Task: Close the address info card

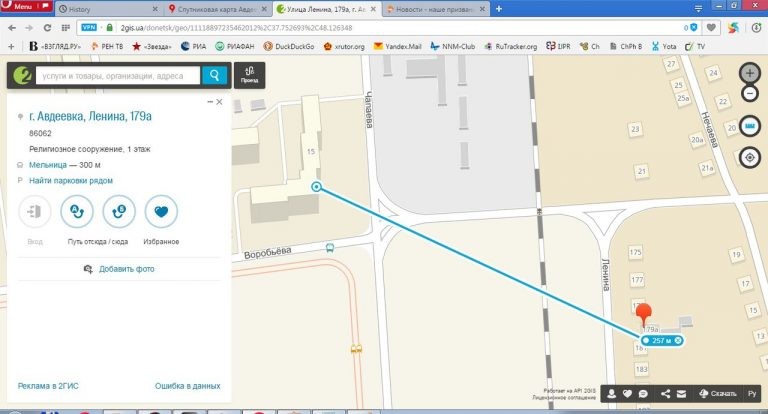Action: 221,103
